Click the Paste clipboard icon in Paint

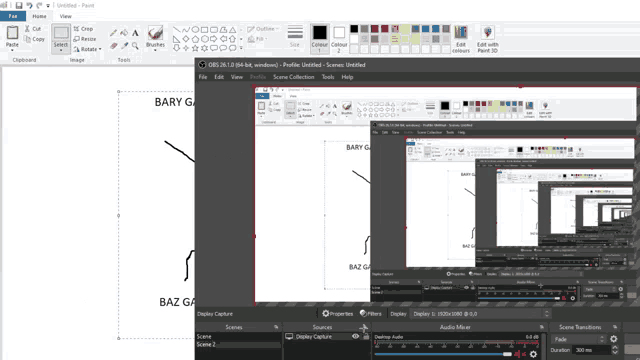point(12,32)
